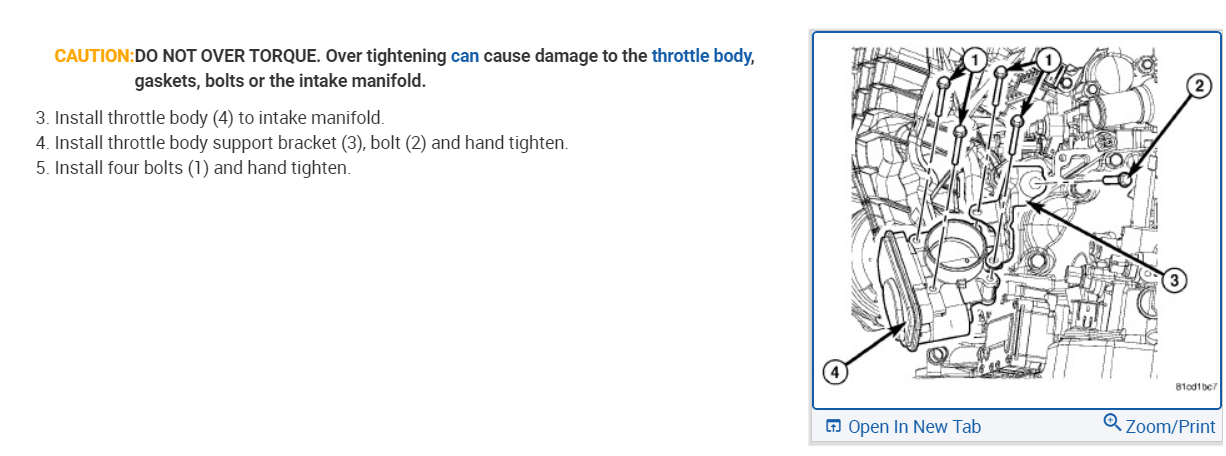This screenshot has width=1226, height=456.
Task: Open the diagram via Open In New Tab text
Action: (914, 427)
